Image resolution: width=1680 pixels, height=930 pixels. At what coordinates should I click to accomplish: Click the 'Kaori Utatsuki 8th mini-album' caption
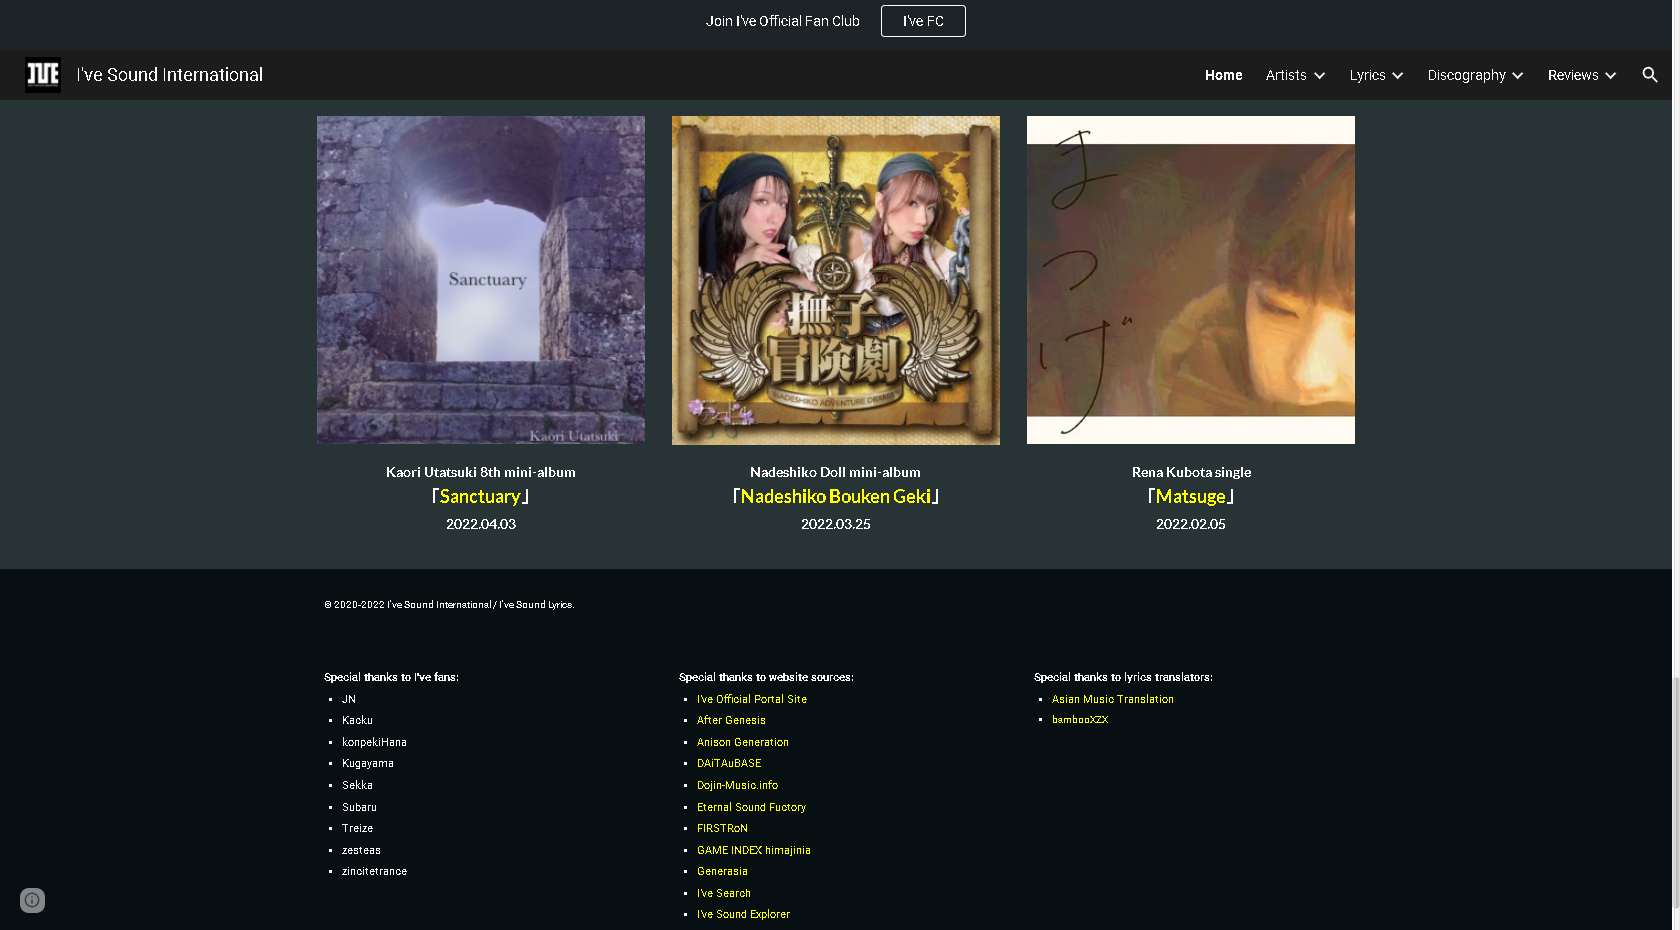[x=481, y=472]
